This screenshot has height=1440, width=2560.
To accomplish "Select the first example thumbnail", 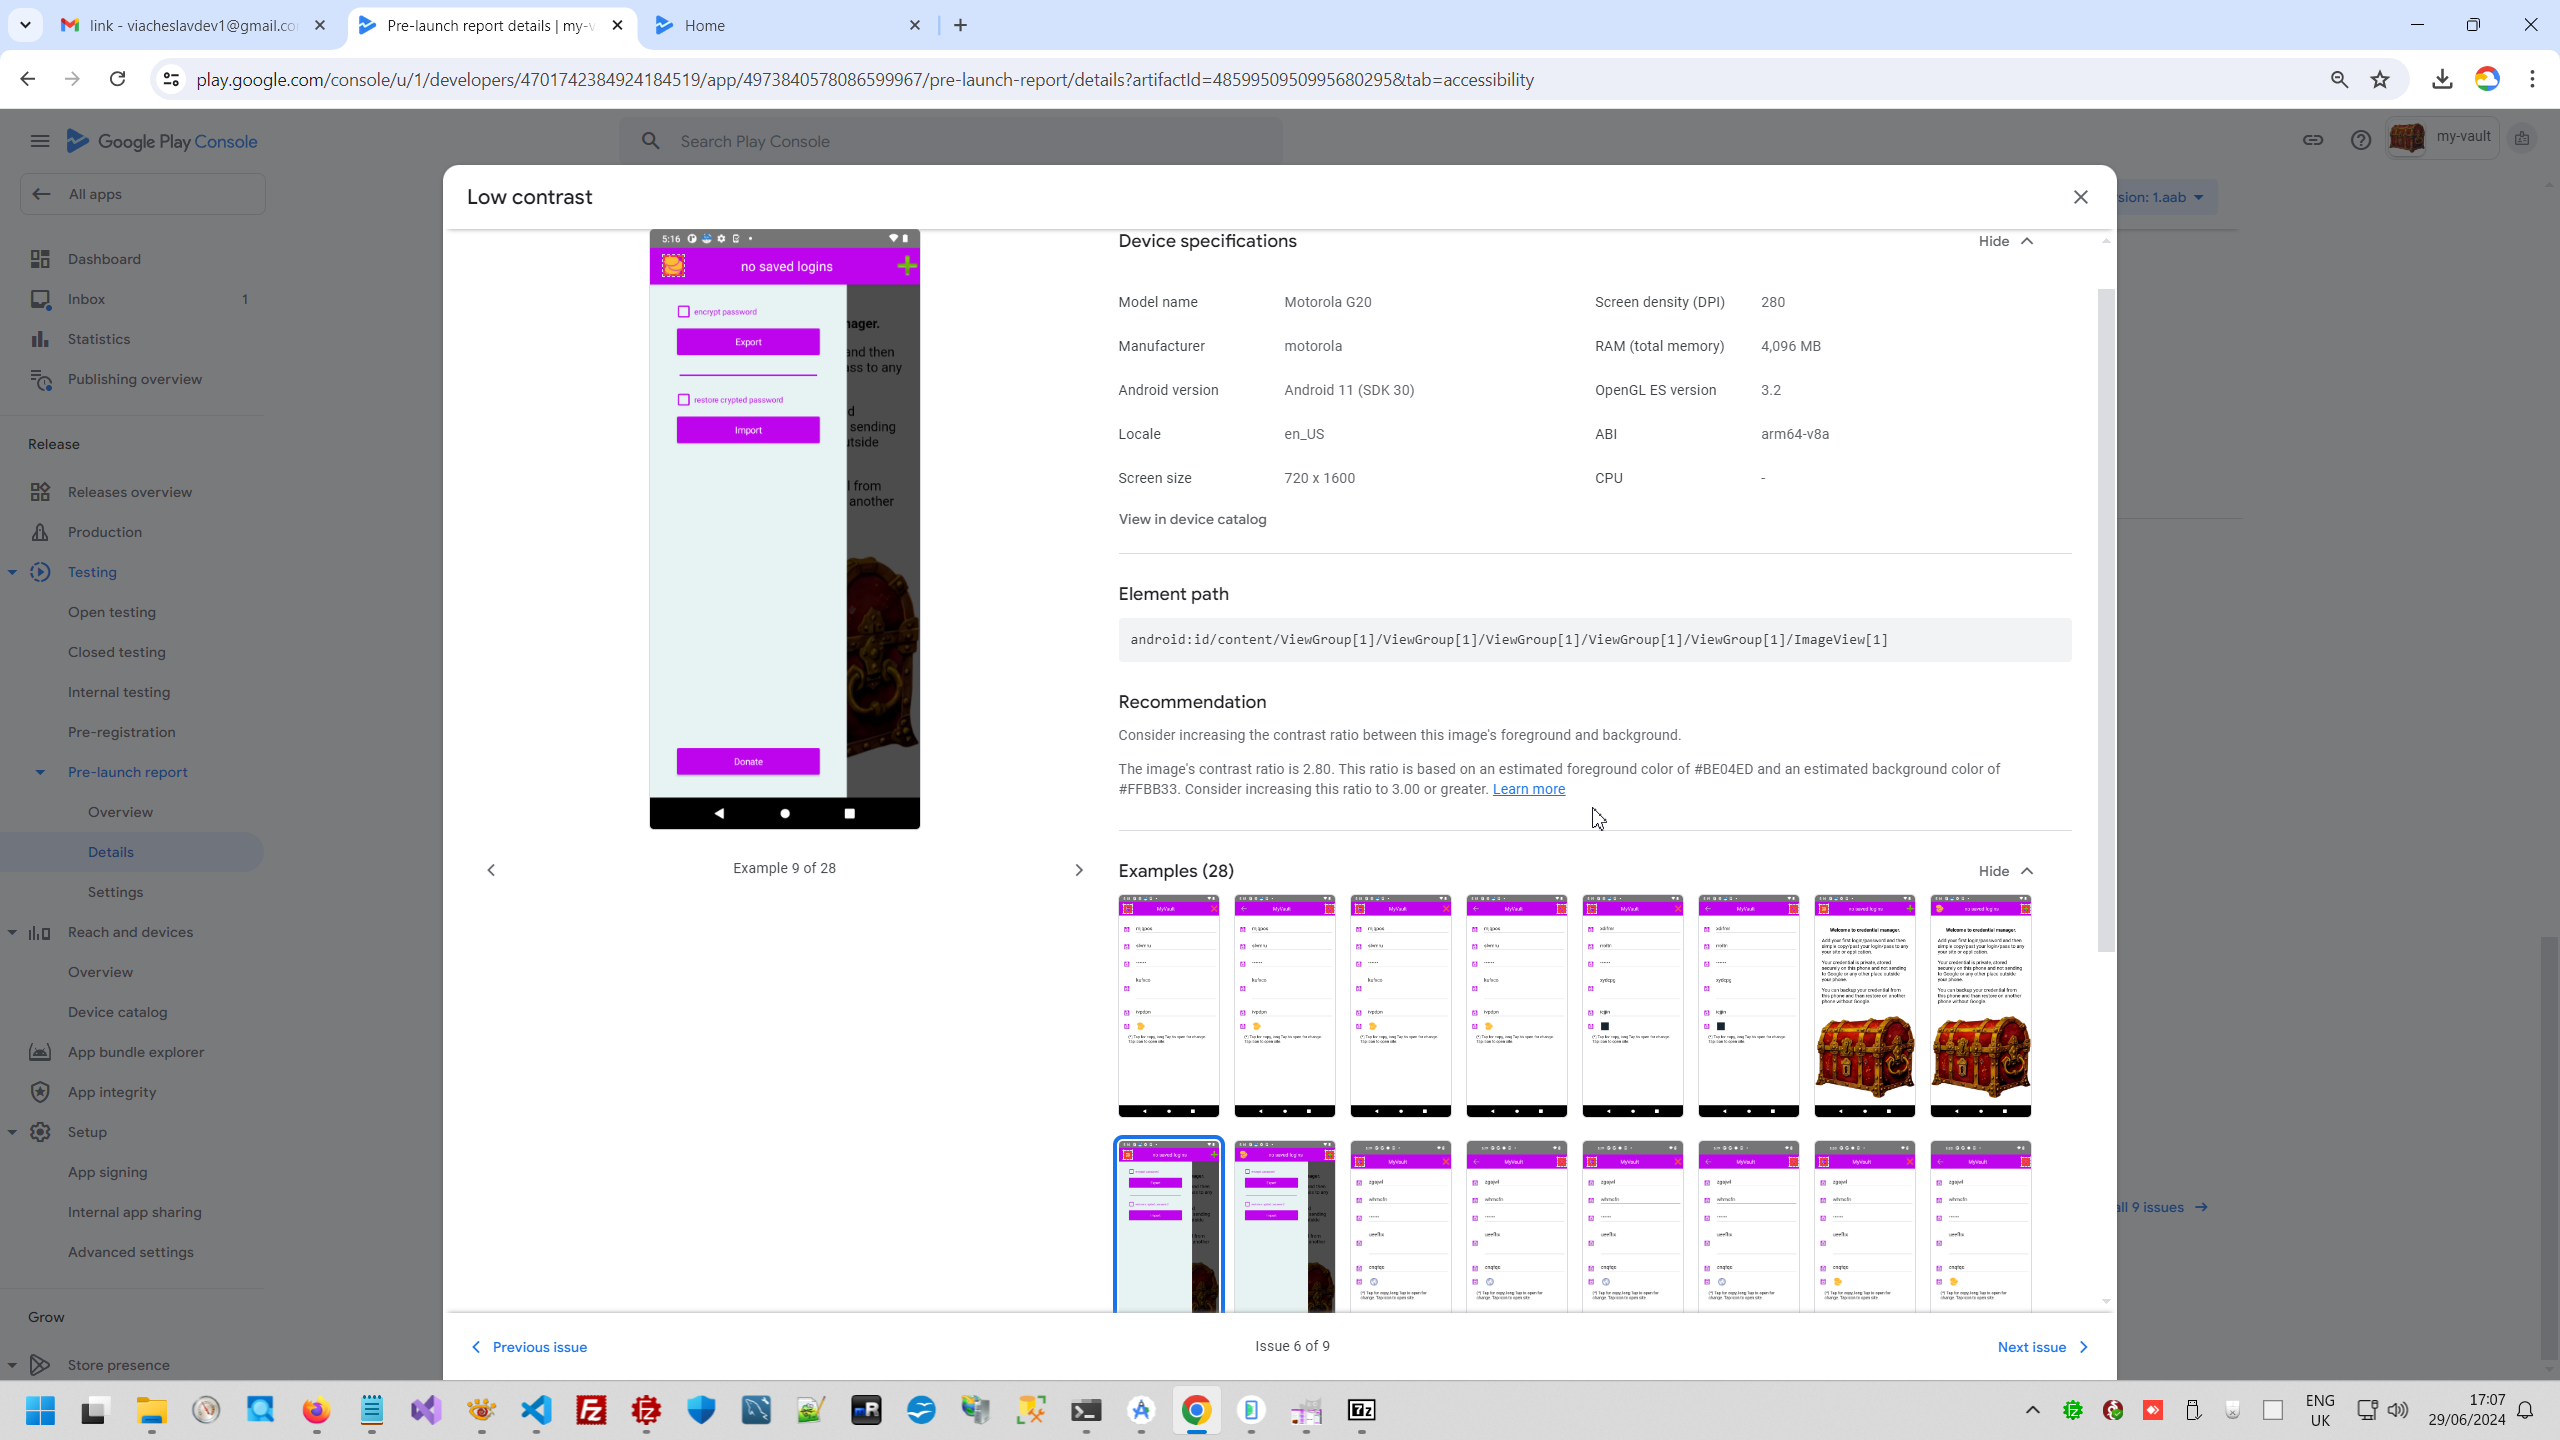I will pos(1168,1005).
